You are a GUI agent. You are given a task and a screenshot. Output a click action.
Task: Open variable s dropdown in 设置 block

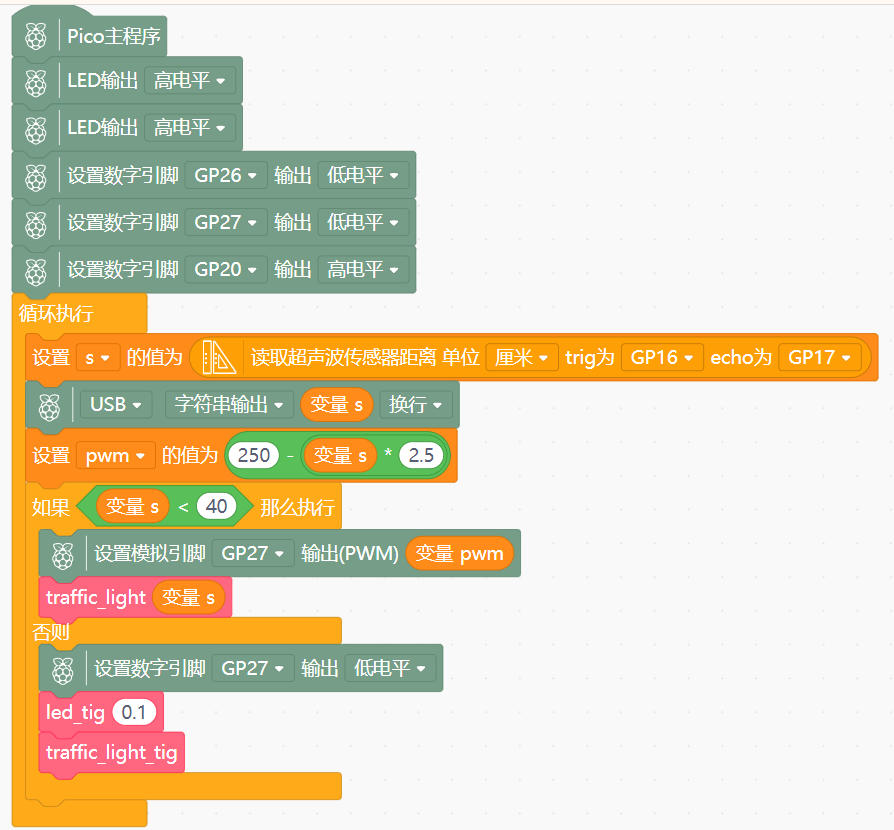click(x=98, y=358)
